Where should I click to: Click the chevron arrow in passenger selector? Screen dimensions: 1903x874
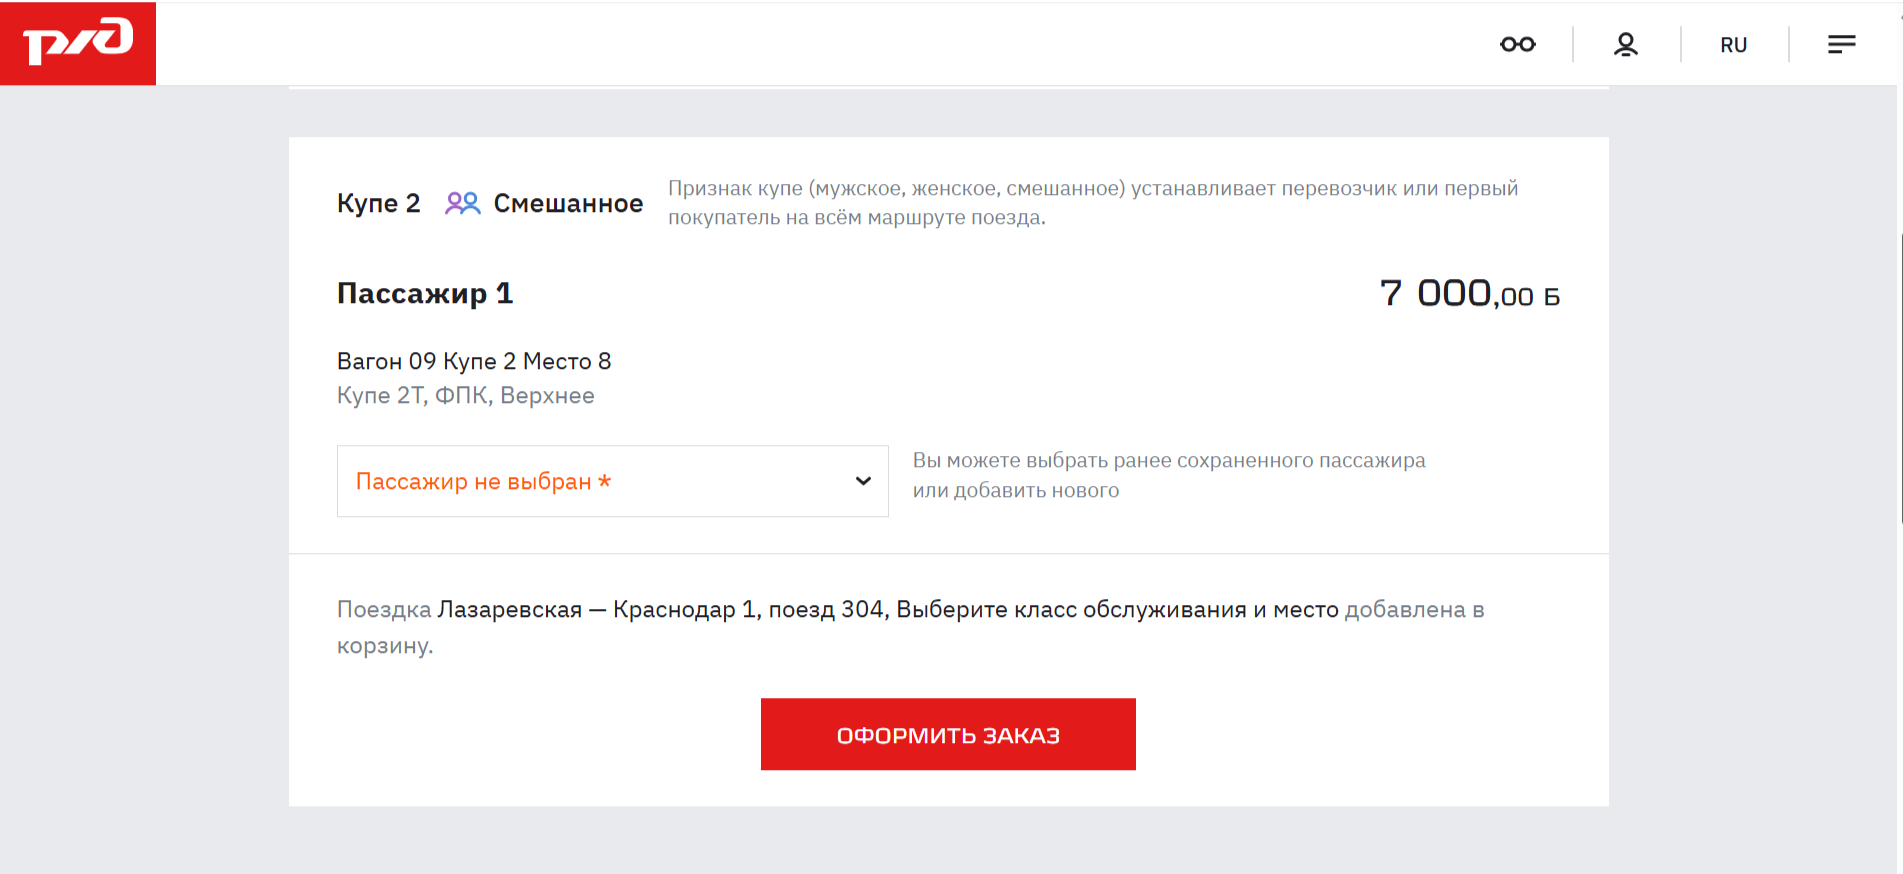point(863,481)
